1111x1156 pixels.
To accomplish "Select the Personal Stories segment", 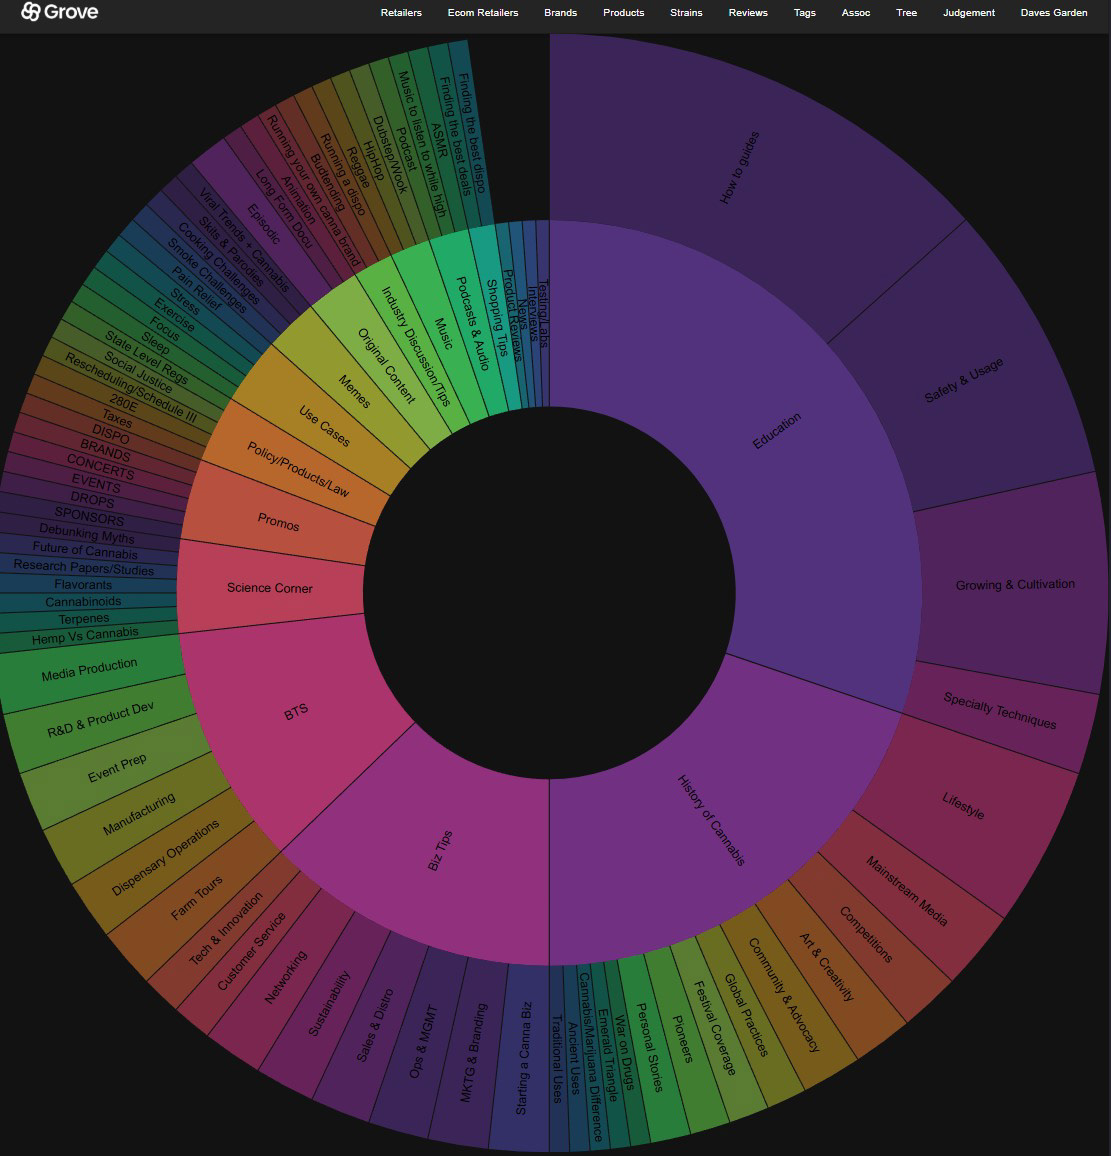I will click(649, 1048).
